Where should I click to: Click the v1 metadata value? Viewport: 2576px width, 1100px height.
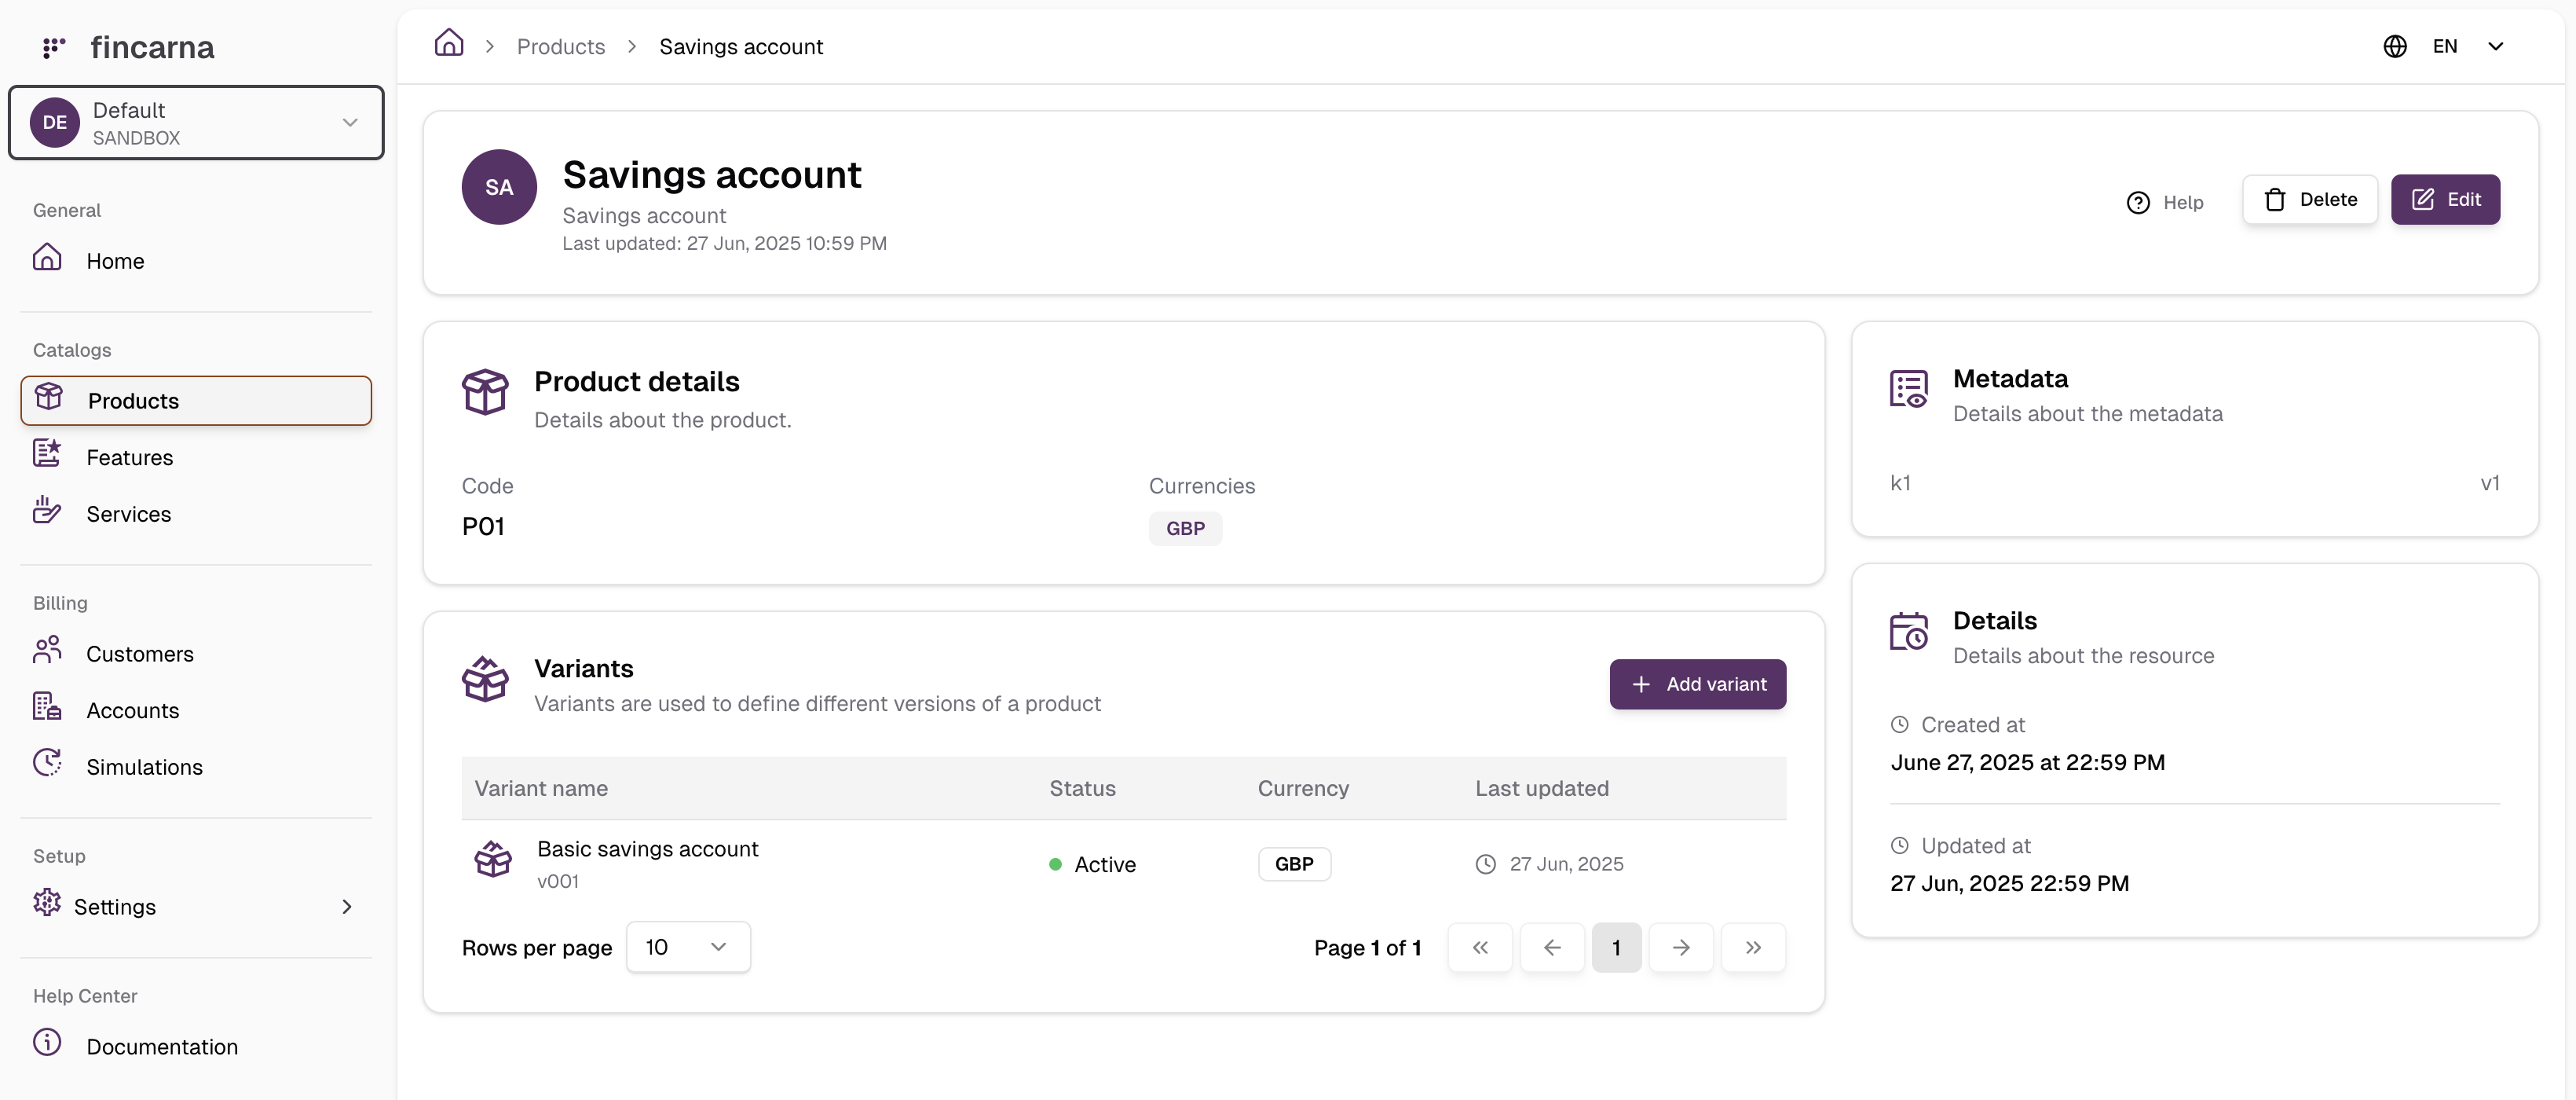tap(2490, 483)
